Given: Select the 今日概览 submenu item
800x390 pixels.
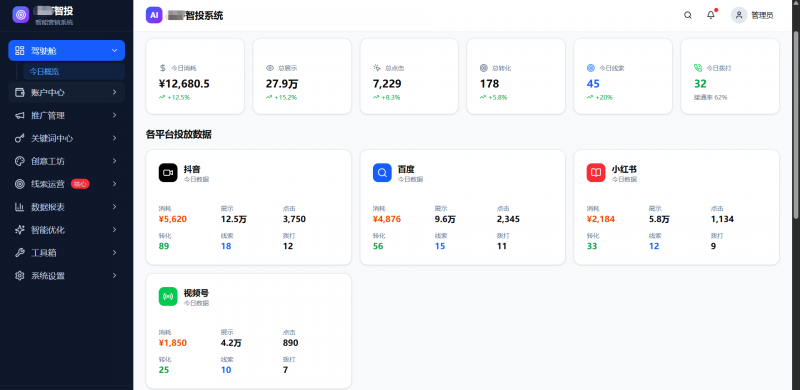Looking at the screenshot, I should point(74,71).
